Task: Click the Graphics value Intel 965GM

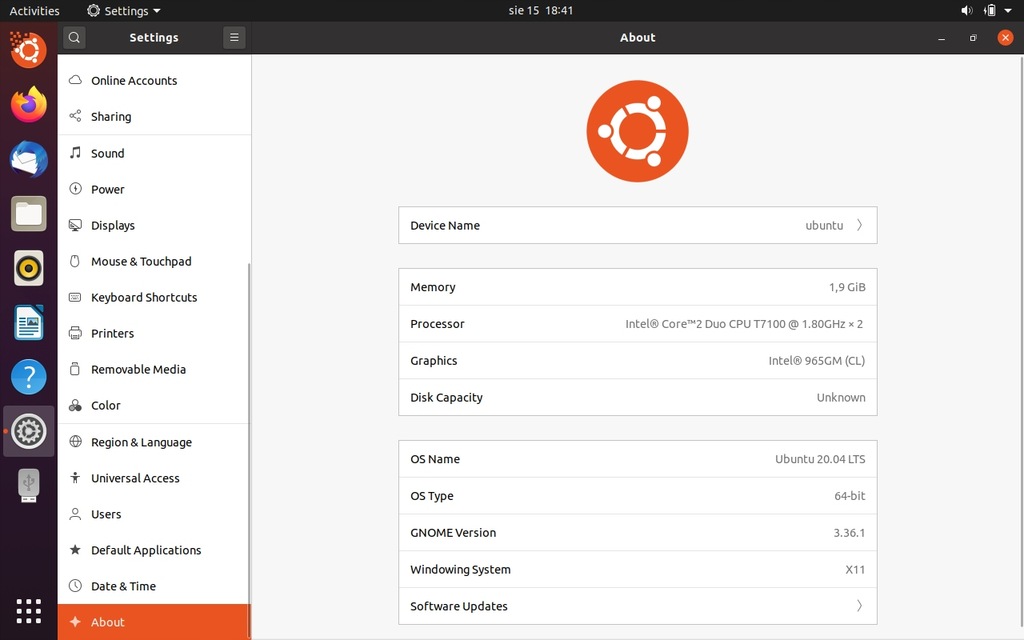Action: (x=816, y=360)
